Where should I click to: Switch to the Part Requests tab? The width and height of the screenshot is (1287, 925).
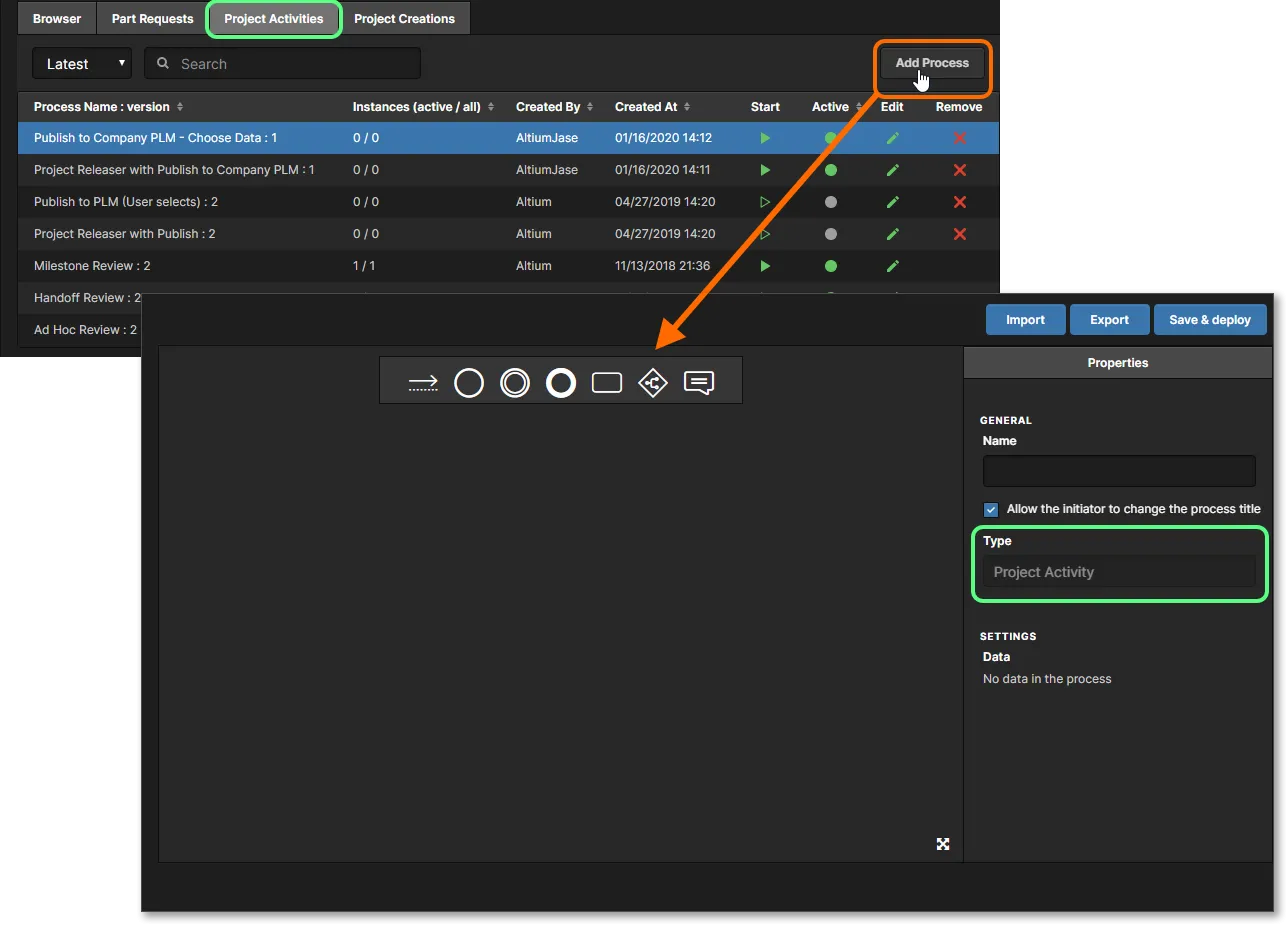(152, 19)
